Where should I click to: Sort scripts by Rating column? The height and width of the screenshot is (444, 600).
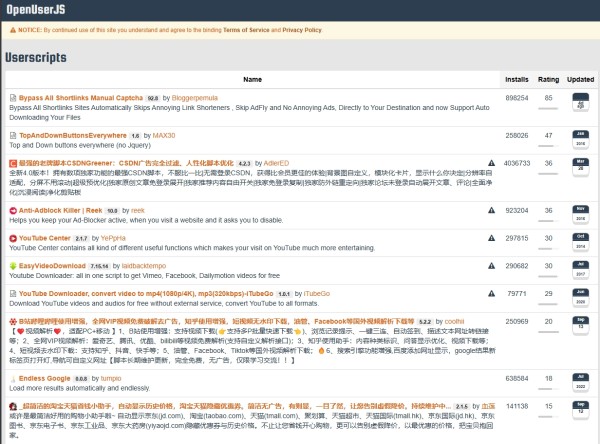tap(548, 80)
